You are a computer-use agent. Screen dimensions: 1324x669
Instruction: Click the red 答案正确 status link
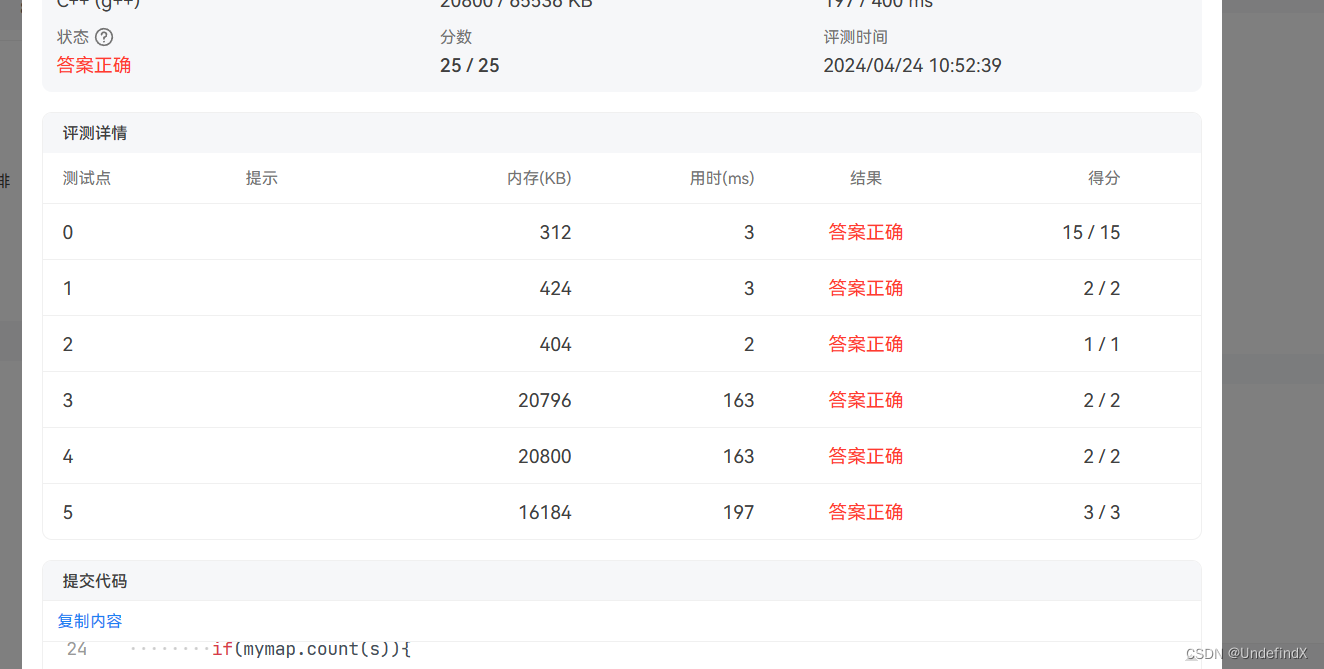(x=94, y=65)
